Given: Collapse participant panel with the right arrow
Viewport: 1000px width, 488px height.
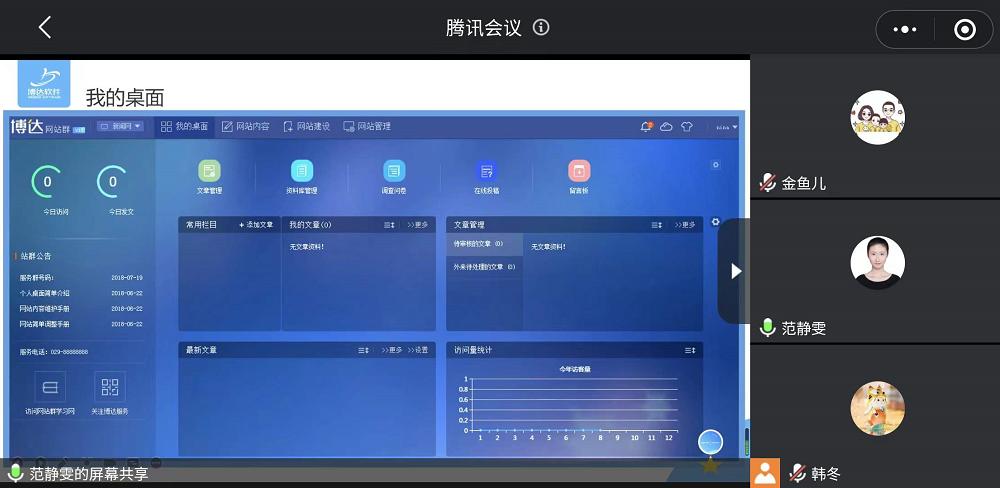Looking at the screenshot, I should pos(735,271).
